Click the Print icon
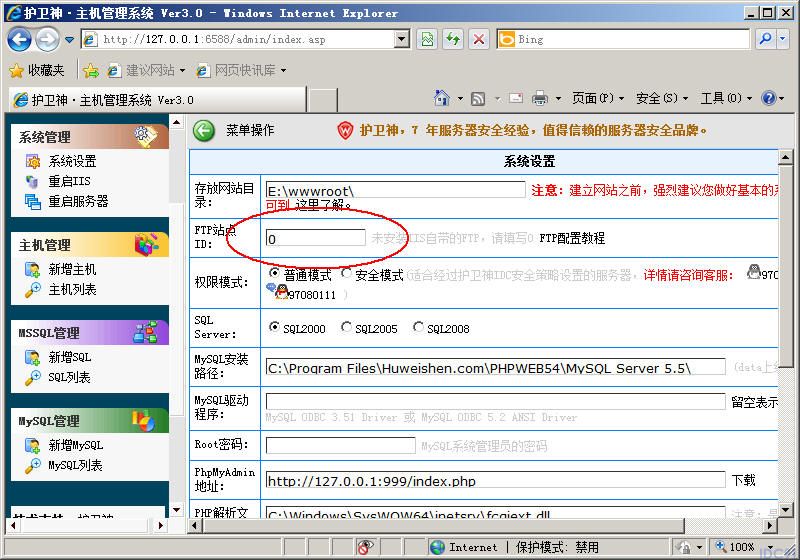Image resolution: width=800 pixels, height=560 pixels. (540, 97)
